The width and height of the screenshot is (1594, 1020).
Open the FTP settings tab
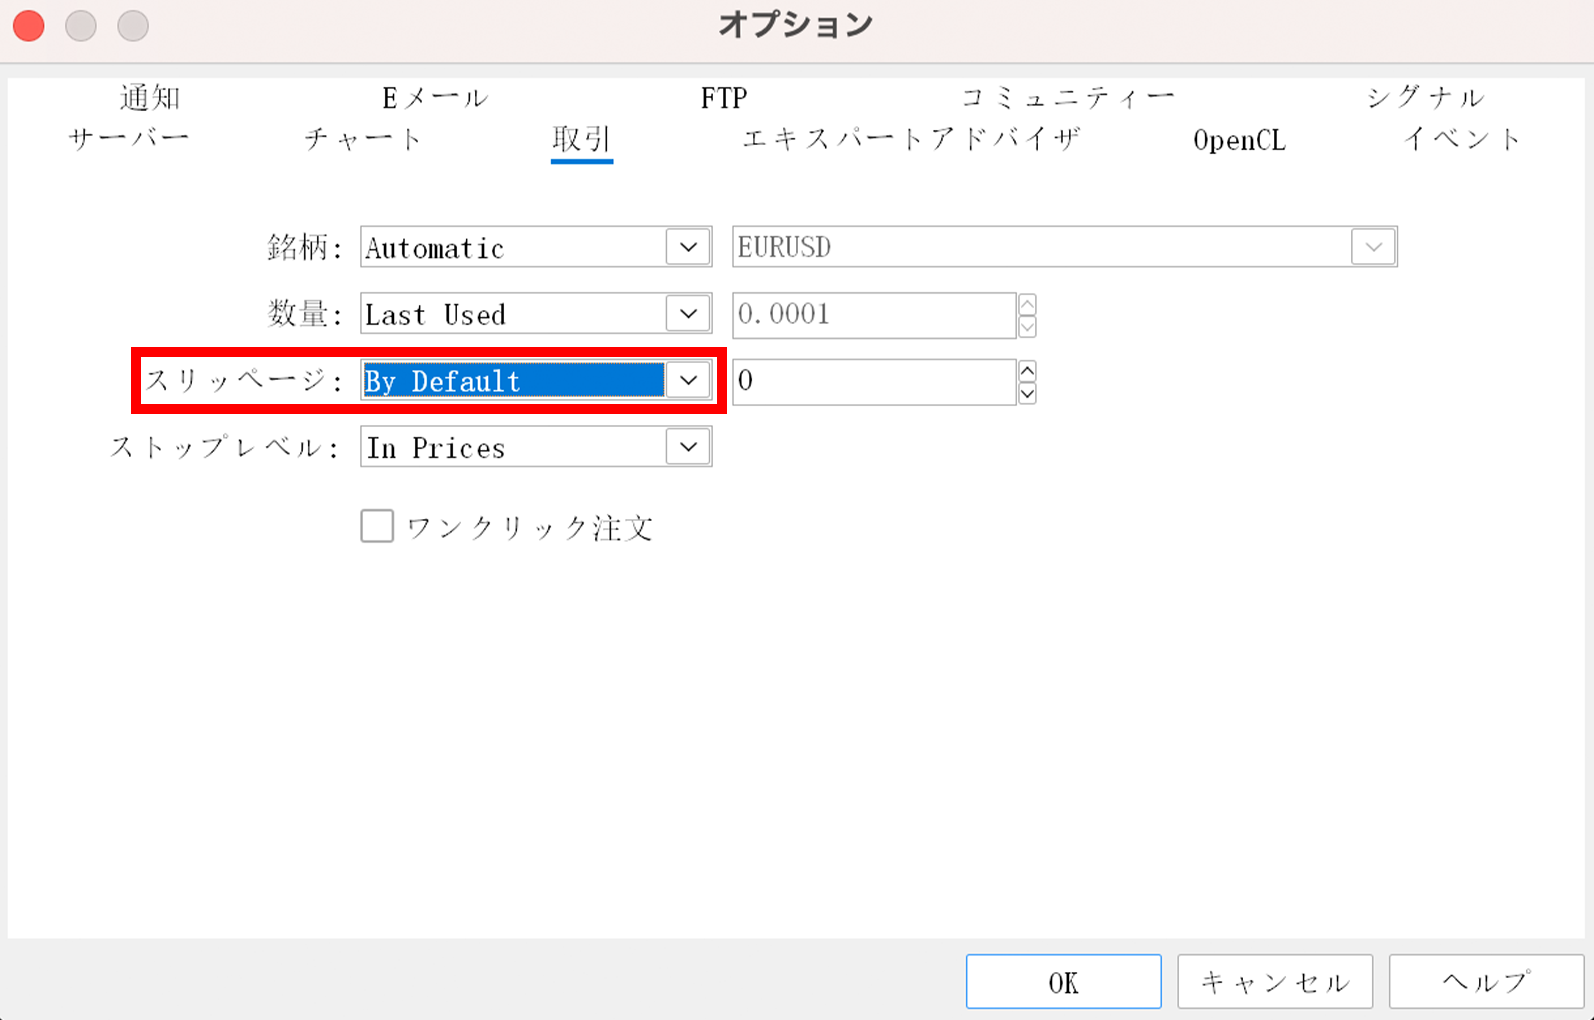coord(723,98)
